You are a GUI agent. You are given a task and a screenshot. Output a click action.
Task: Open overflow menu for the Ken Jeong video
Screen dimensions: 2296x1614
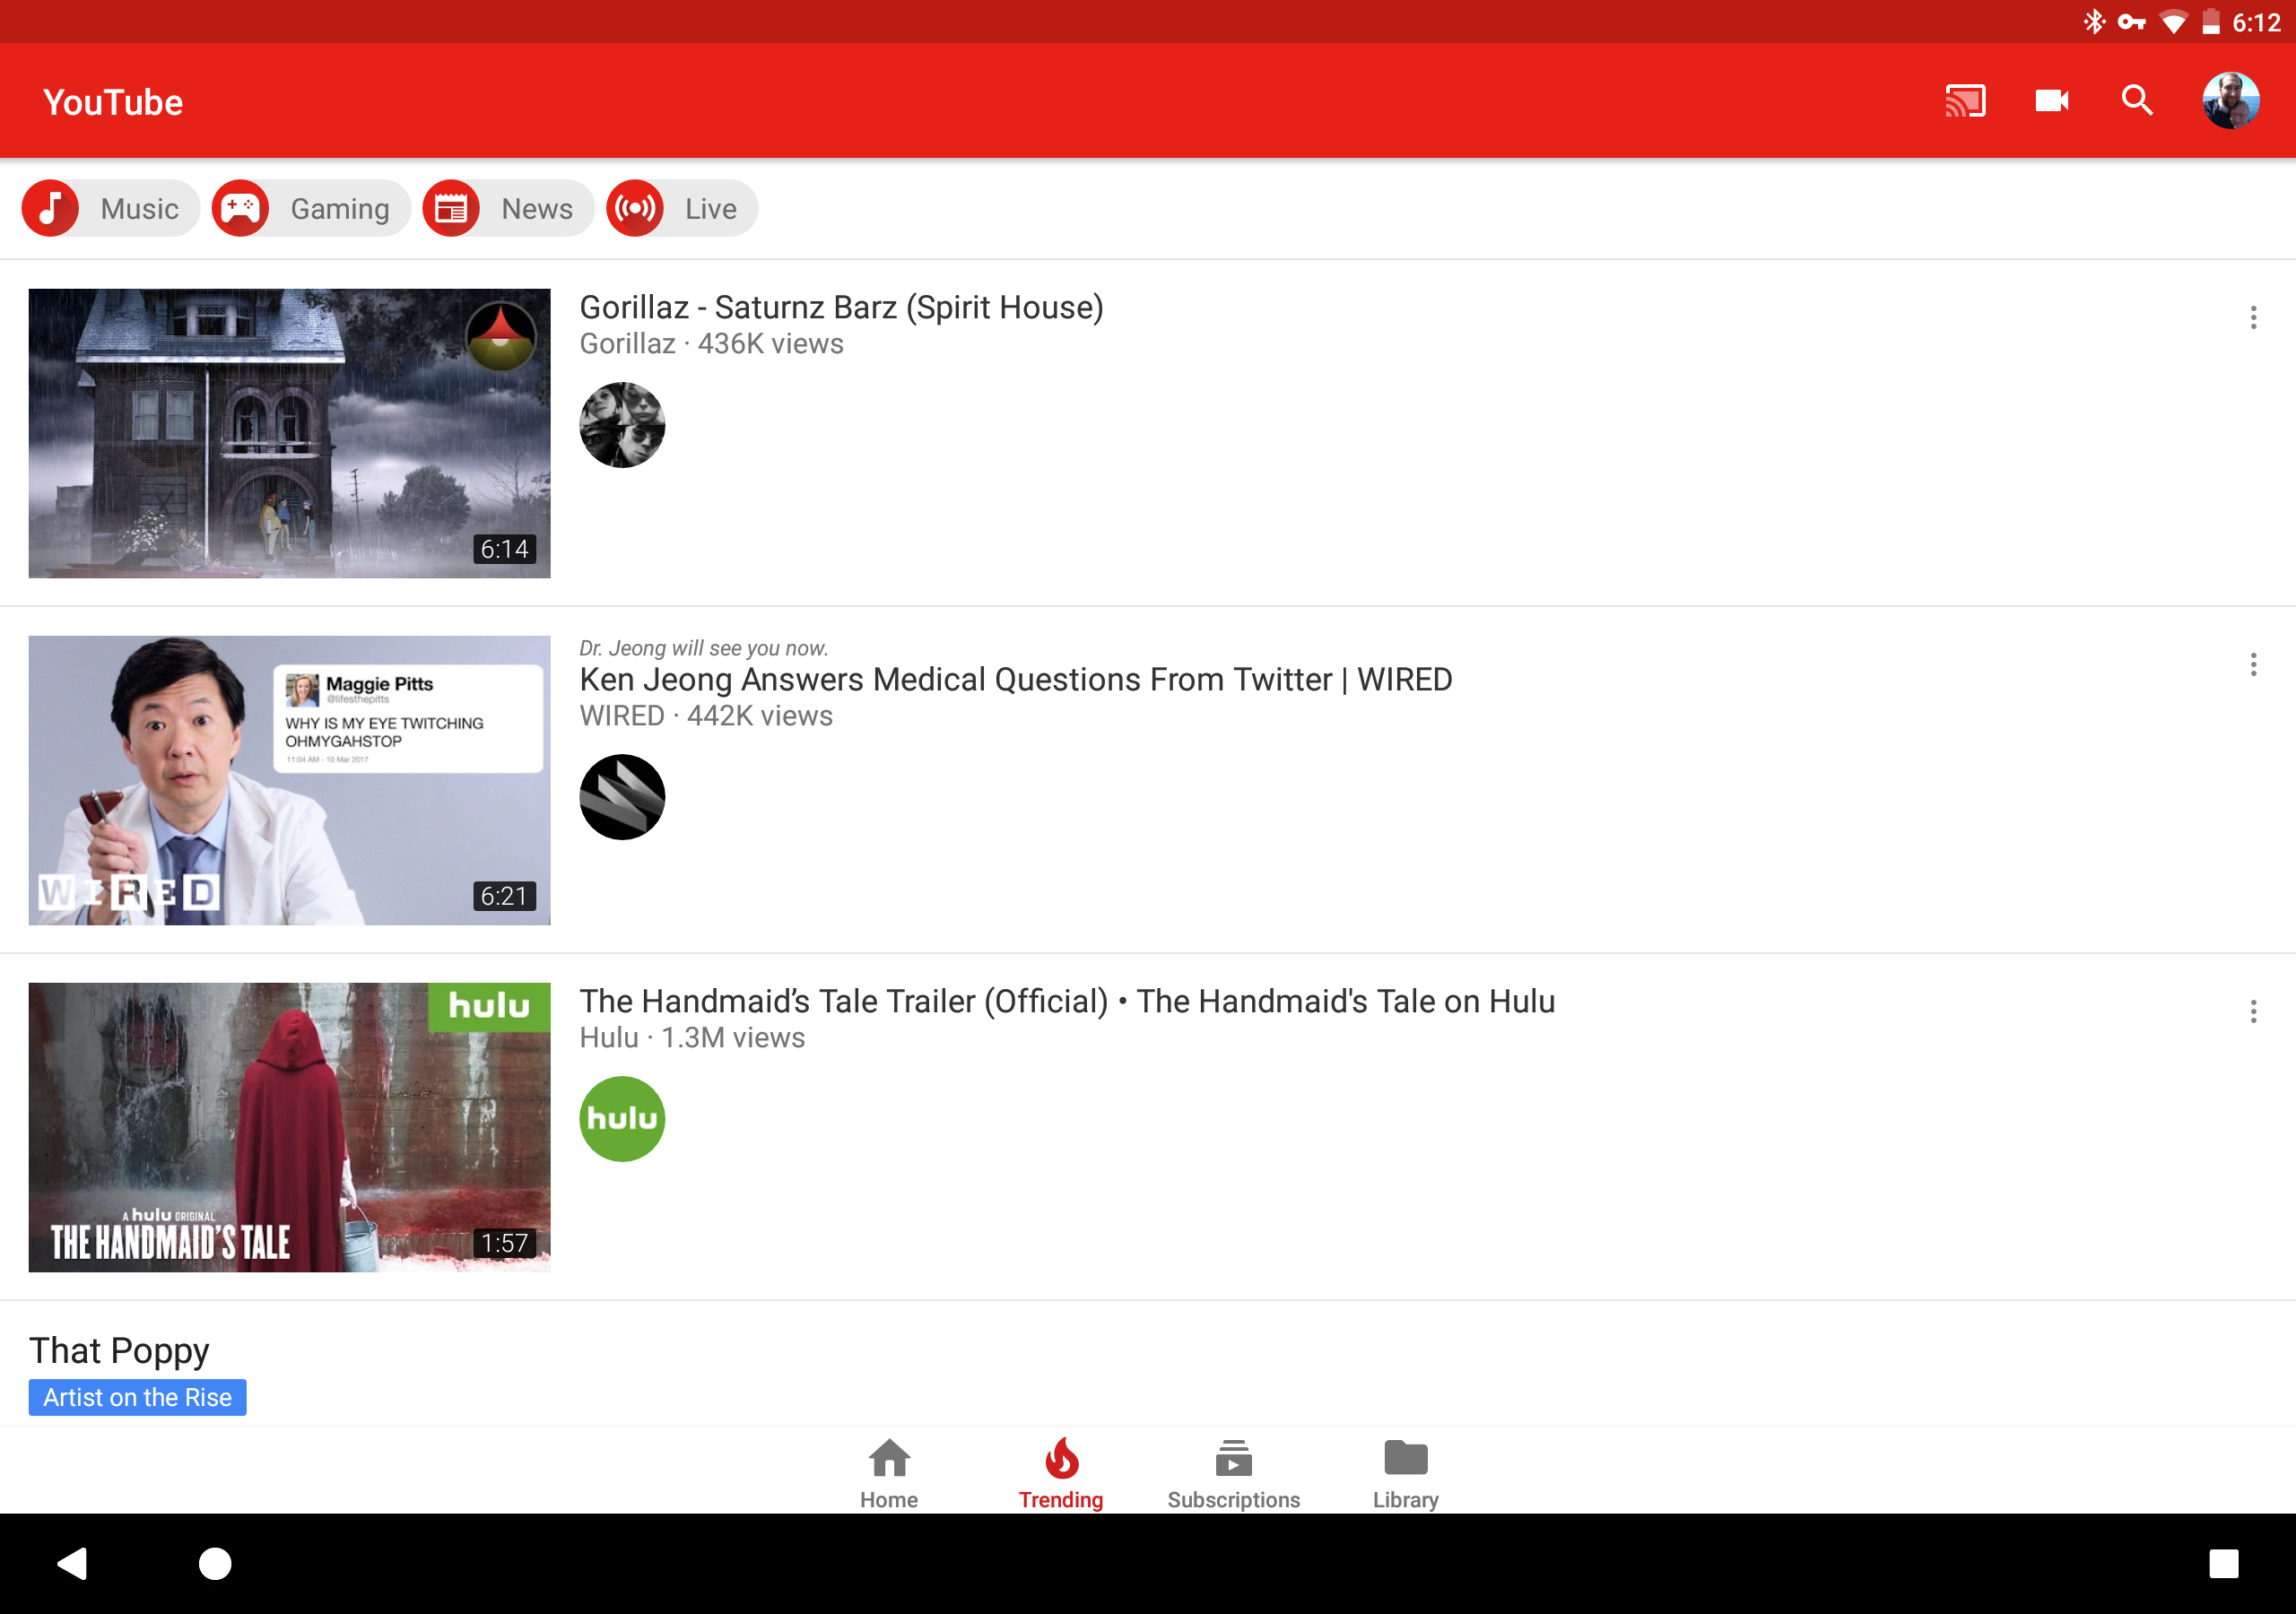click(2253, 663)
